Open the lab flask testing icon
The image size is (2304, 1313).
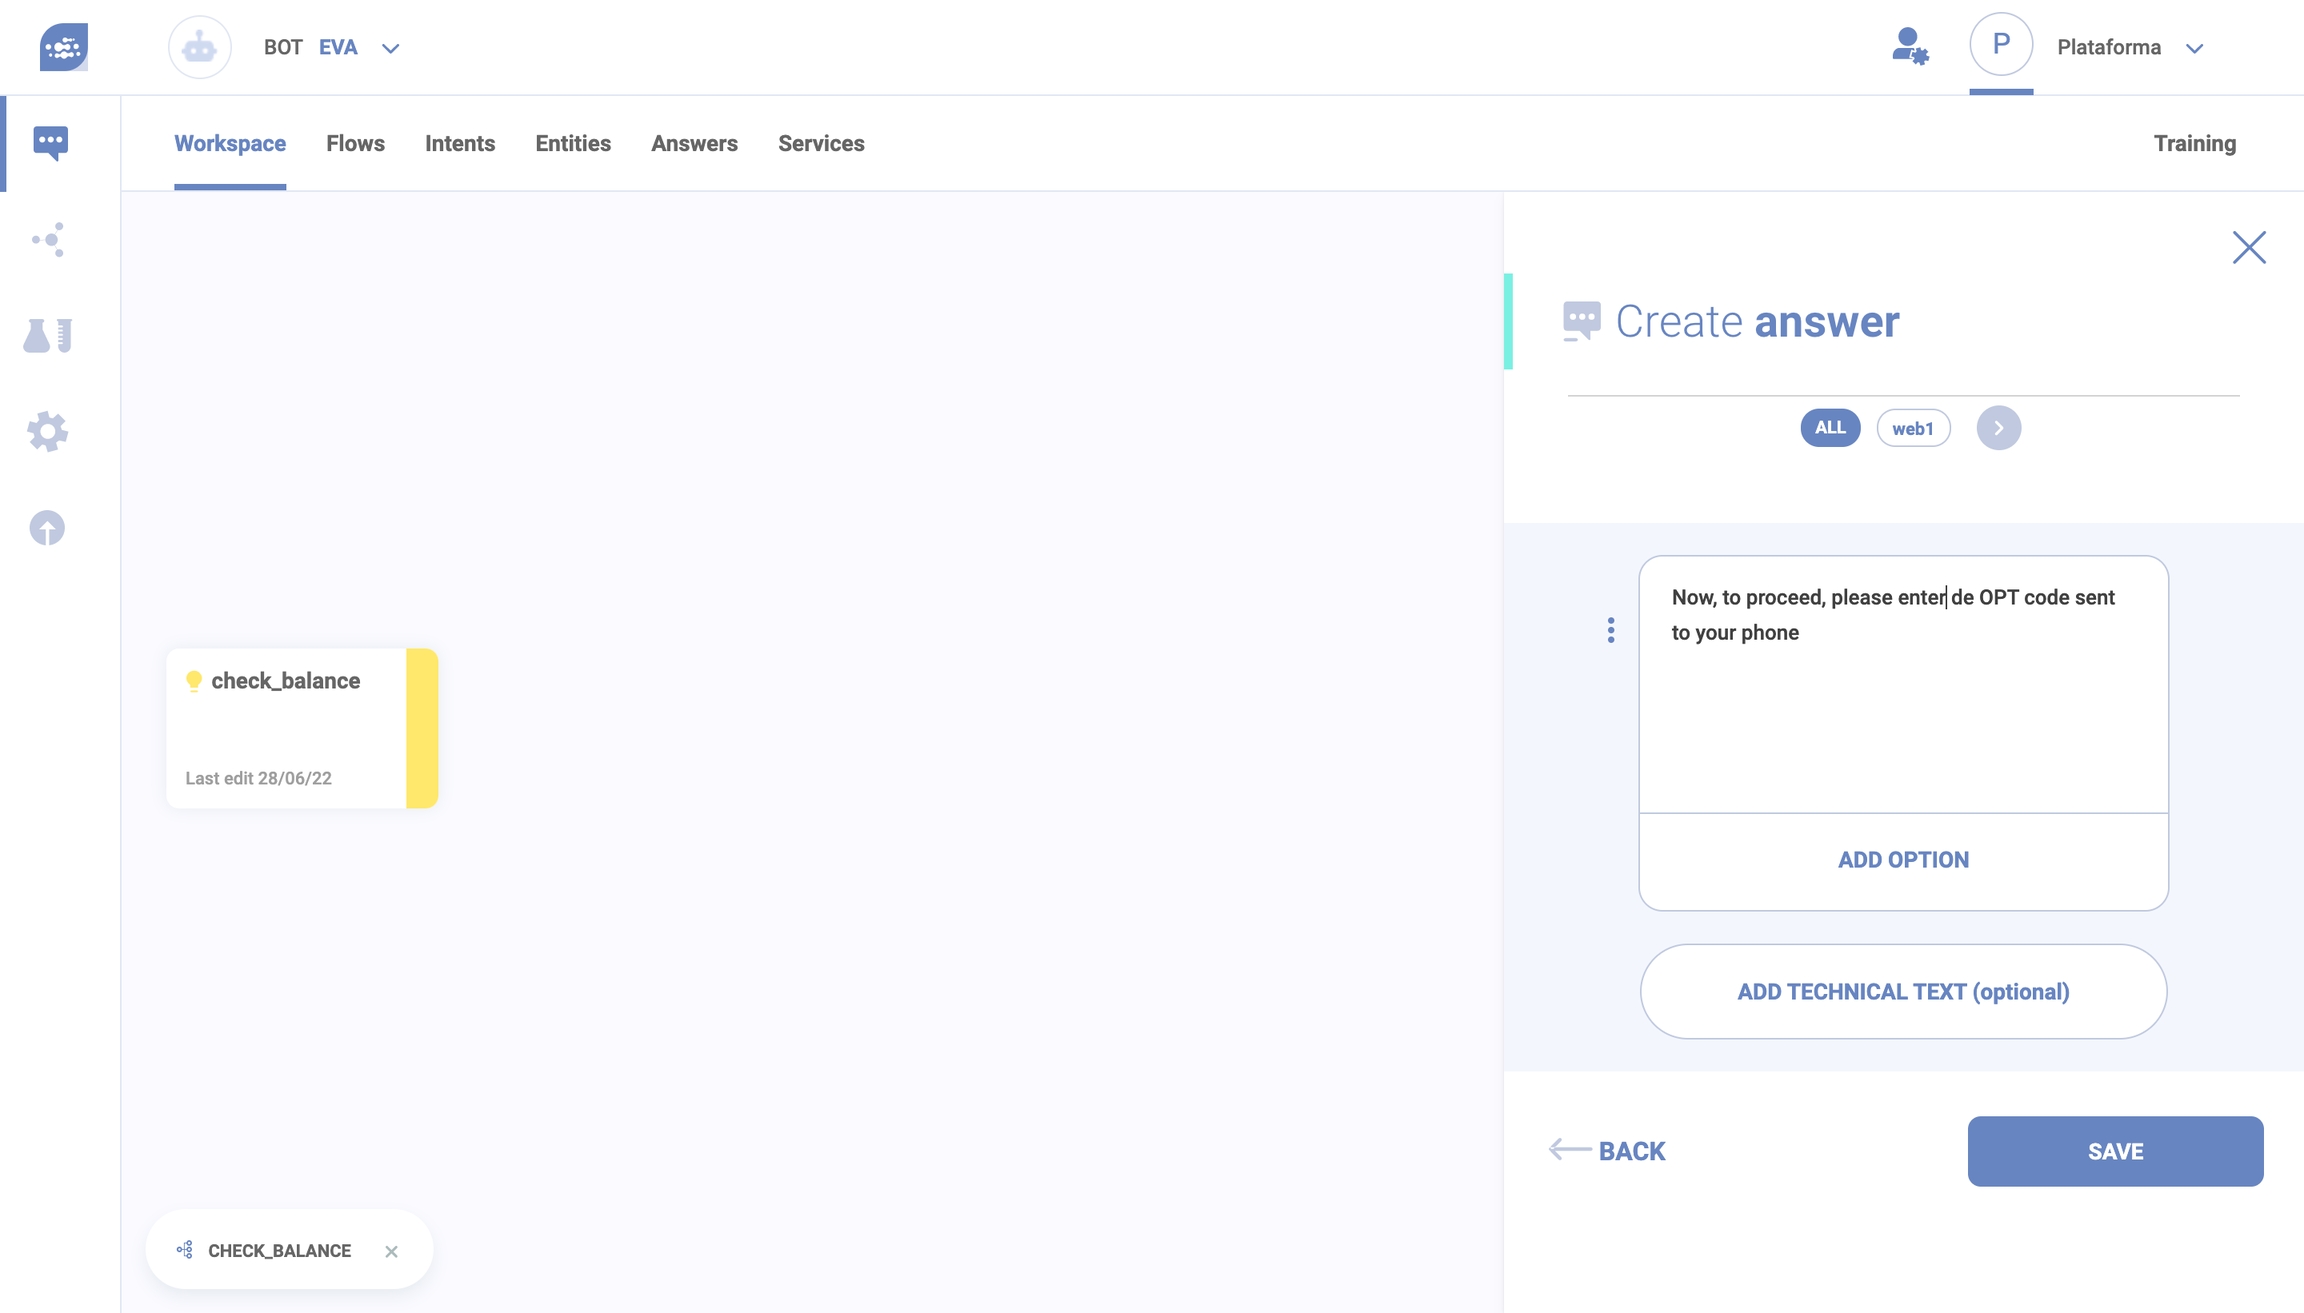48,335
